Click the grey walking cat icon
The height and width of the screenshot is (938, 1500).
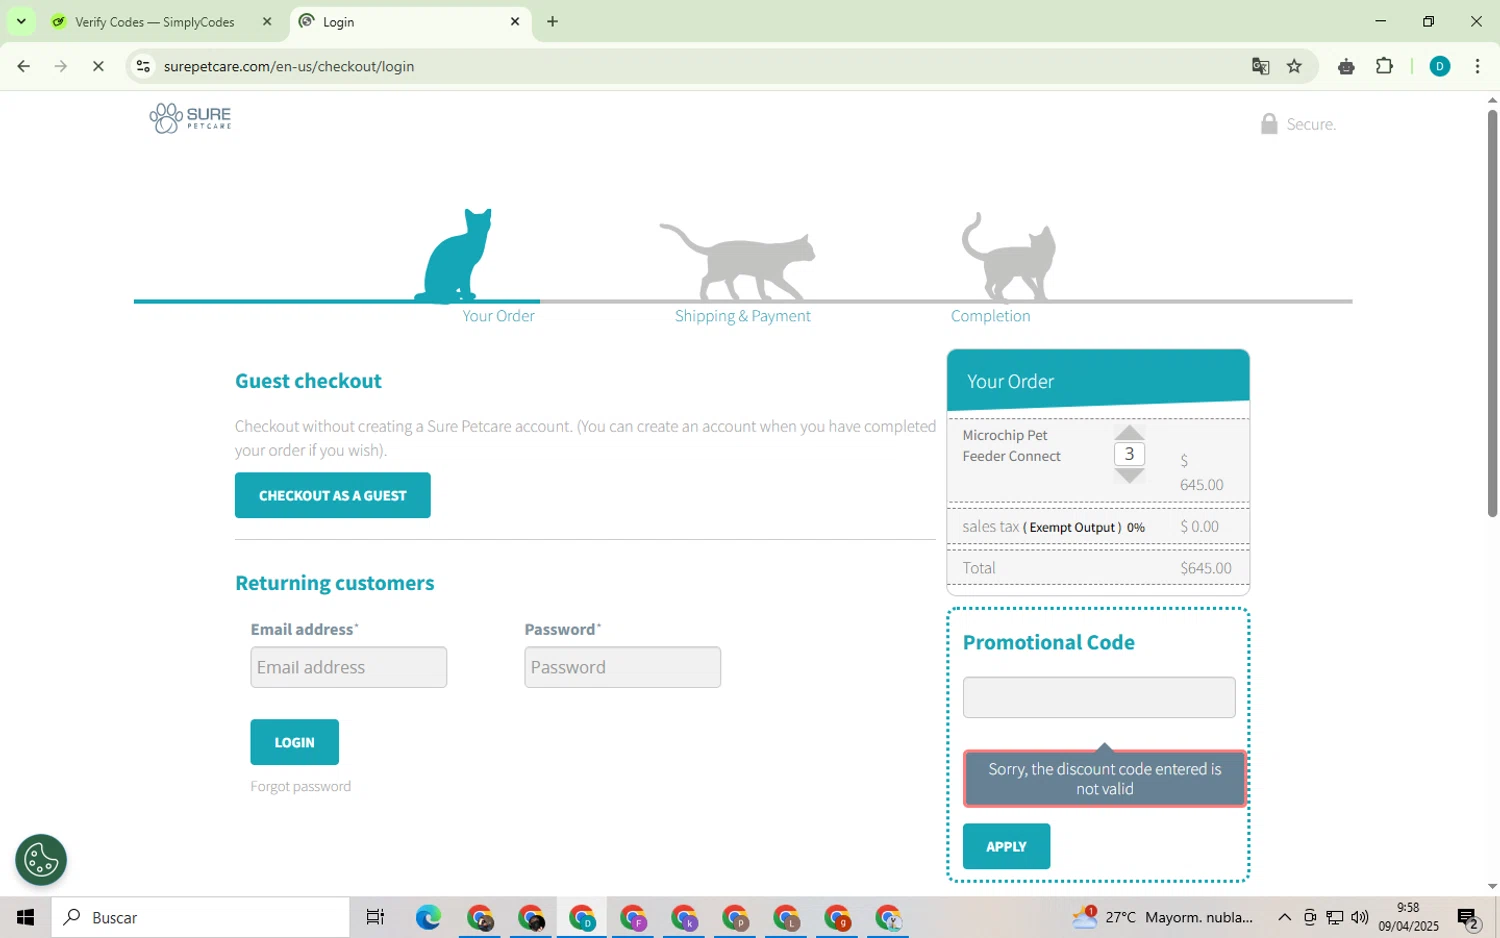point(738,261)
